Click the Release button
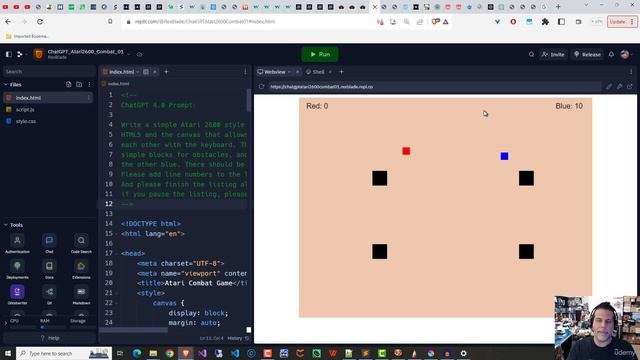 point(587,54)
